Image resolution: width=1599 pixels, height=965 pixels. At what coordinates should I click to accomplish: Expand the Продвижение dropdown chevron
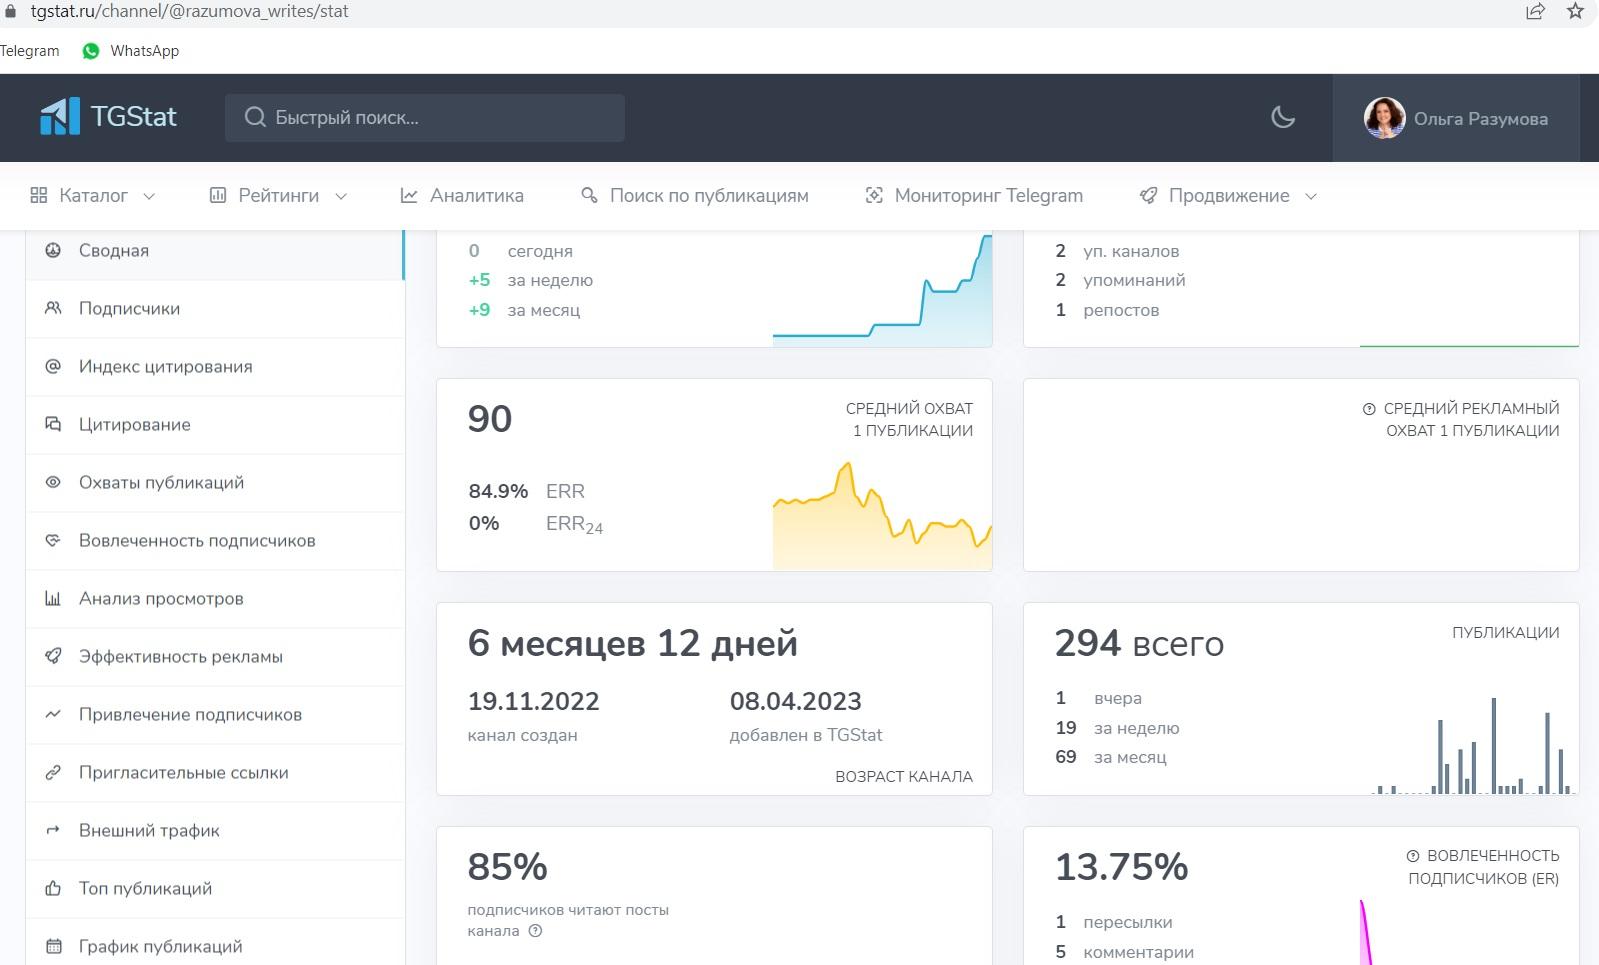click(x=1311, y=196)
